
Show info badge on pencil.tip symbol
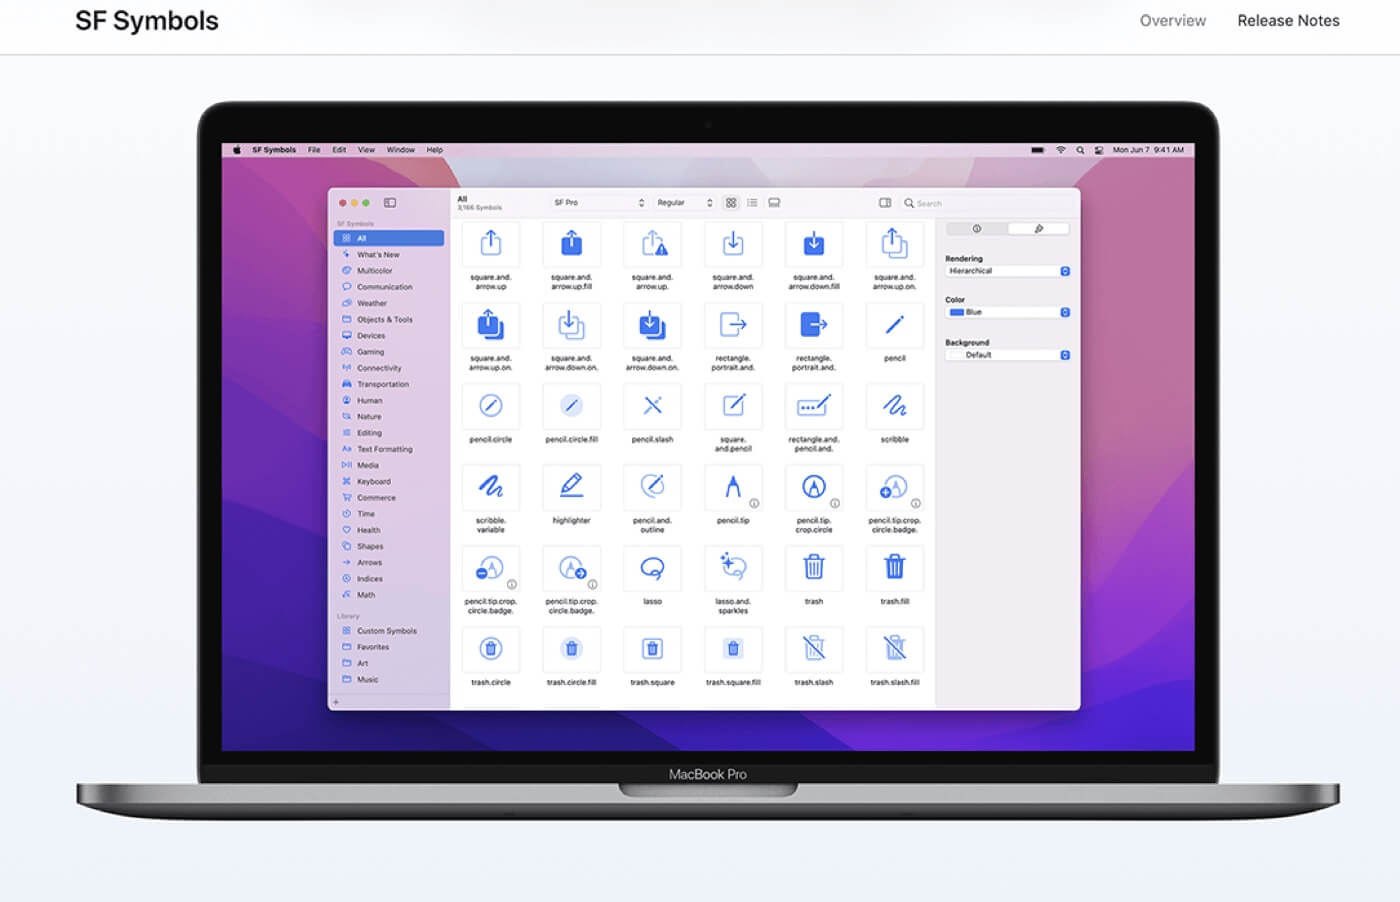tap(754, 503)
